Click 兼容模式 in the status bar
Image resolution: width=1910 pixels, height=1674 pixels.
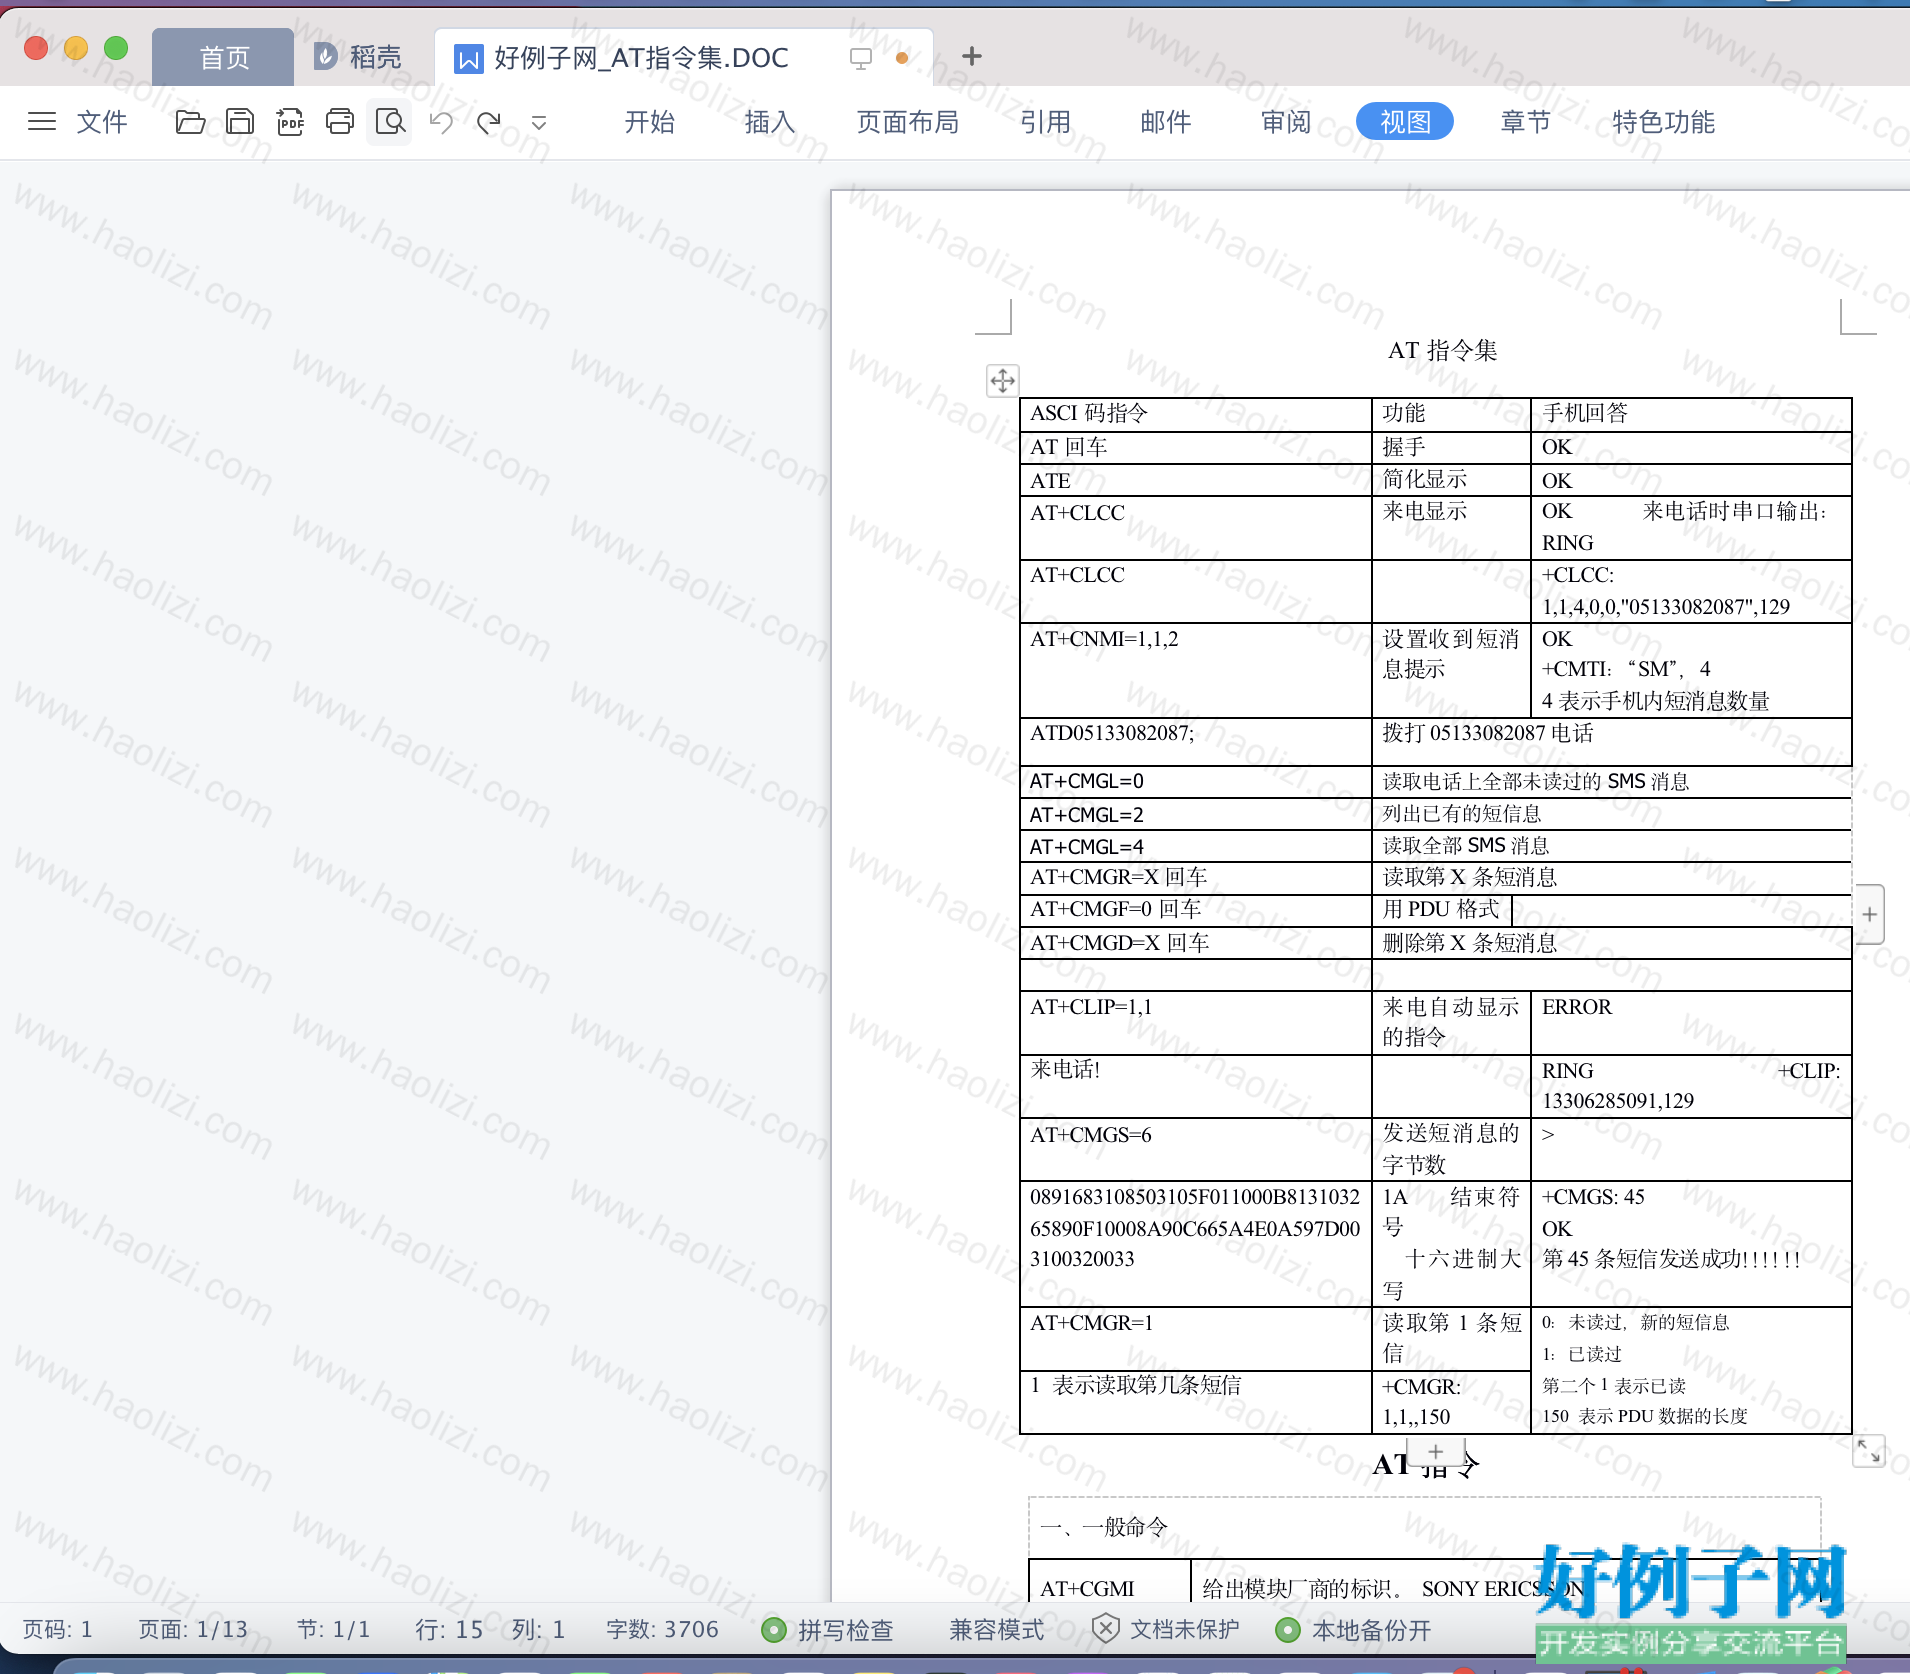click(996, 1630)
